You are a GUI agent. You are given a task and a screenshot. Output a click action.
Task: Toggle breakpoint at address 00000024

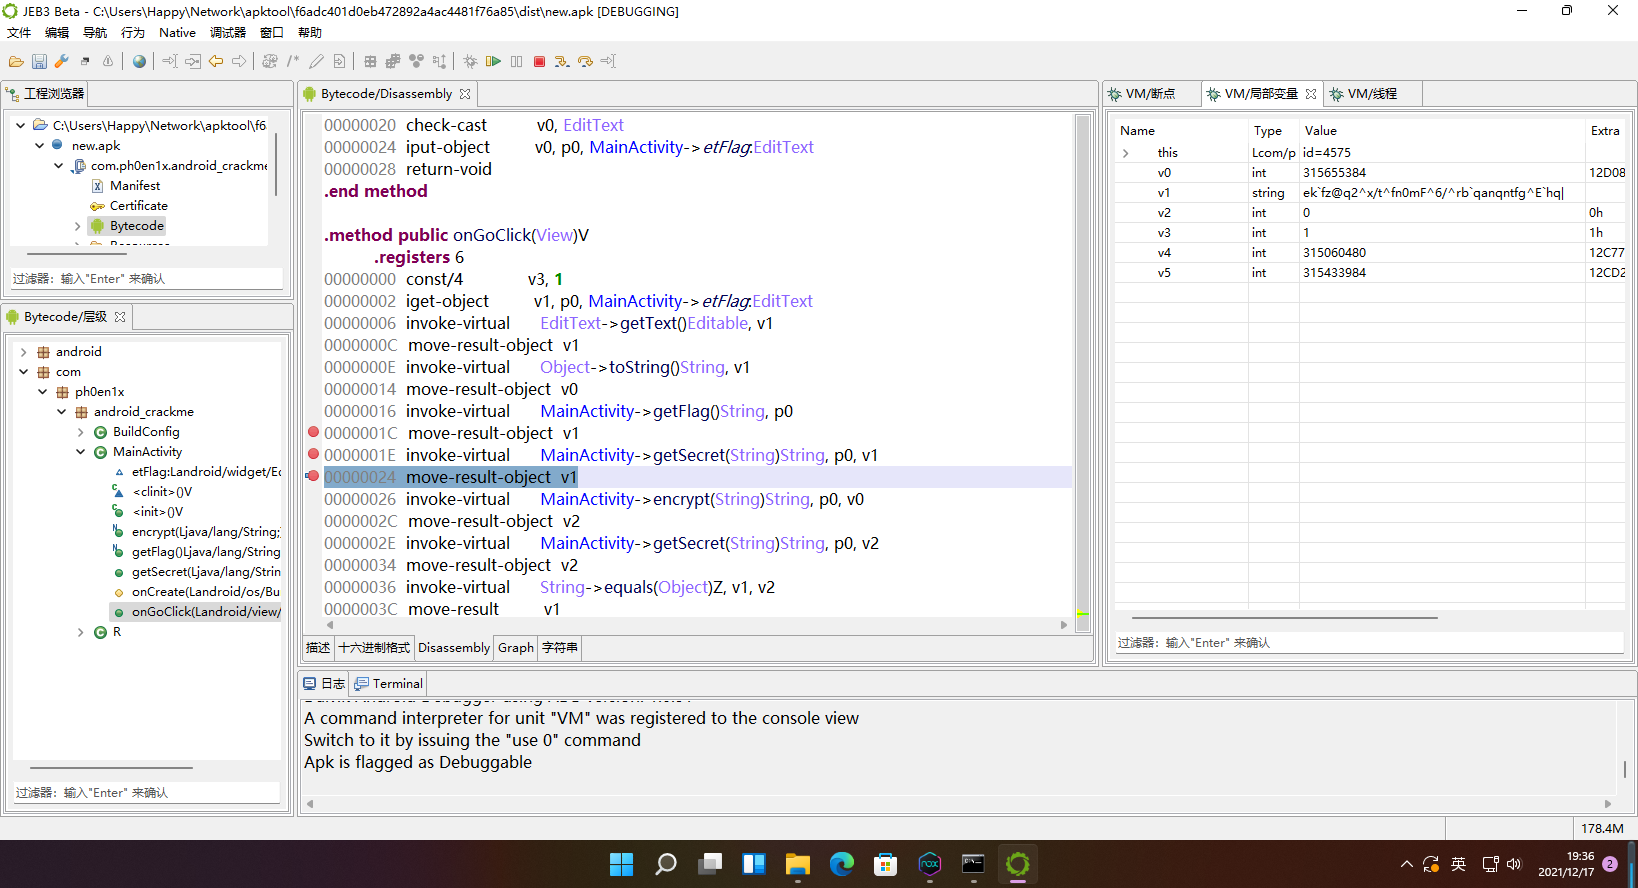coord(313,476)
